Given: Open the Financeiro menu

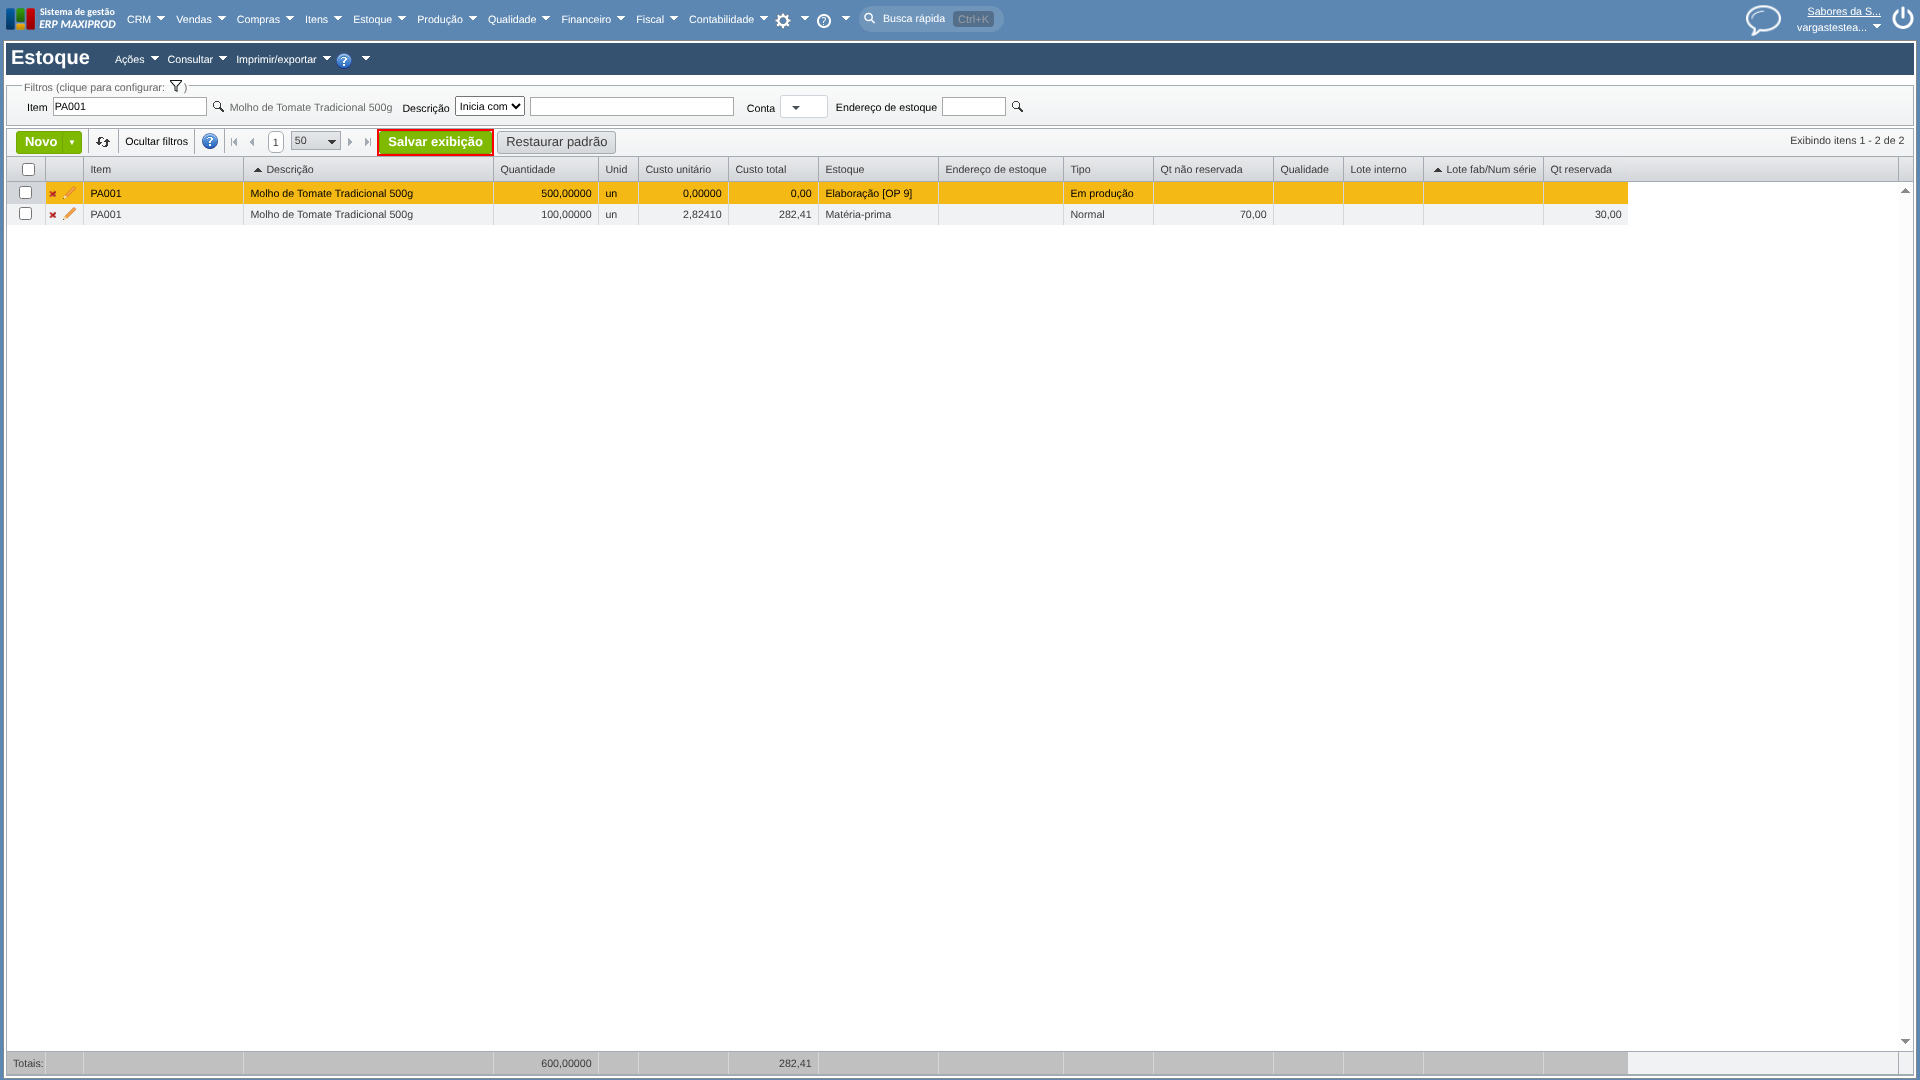Looking at the screenshot, I should 593,19.
